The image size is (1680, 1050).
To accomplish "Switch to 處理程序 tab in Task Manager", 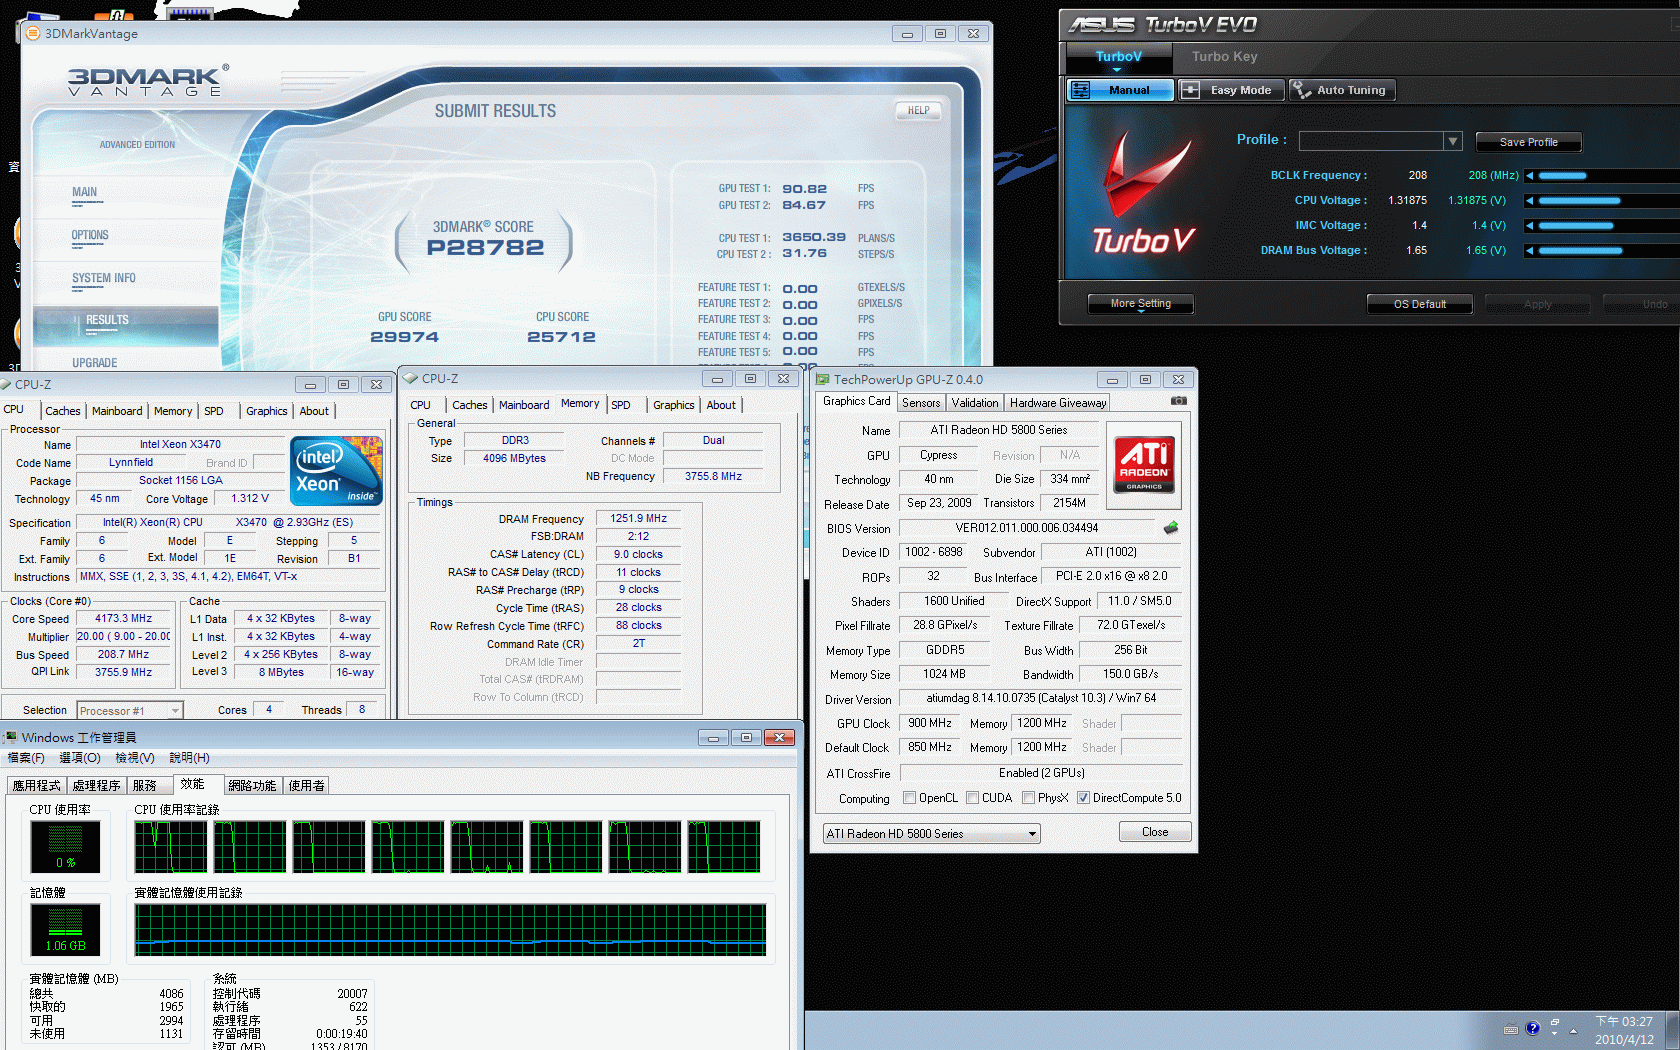I will (x=97, y=786).
